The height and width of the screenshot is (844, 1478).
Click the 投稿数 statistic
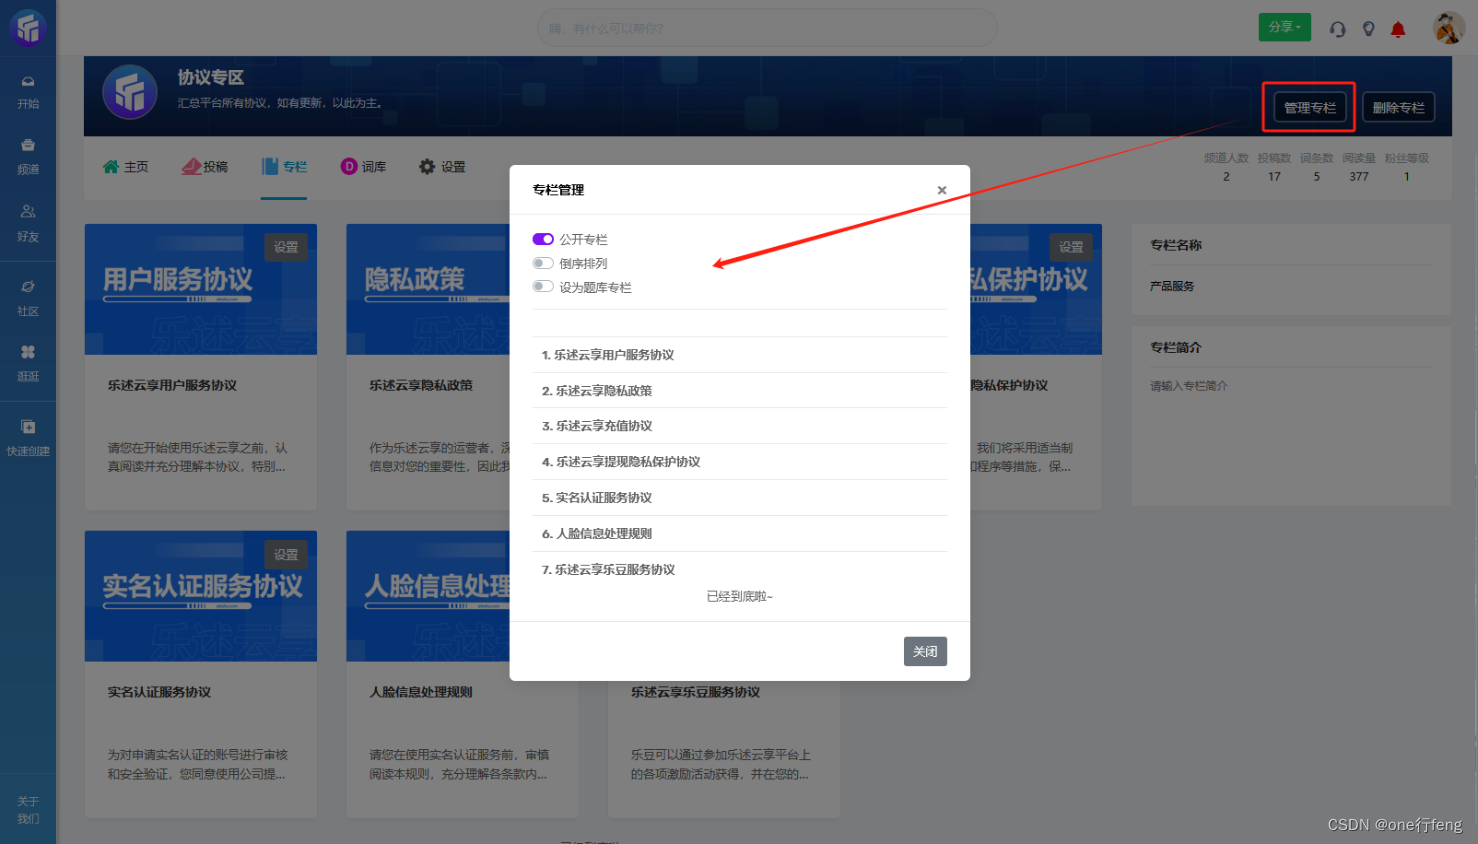click(x=1274, y=167)
